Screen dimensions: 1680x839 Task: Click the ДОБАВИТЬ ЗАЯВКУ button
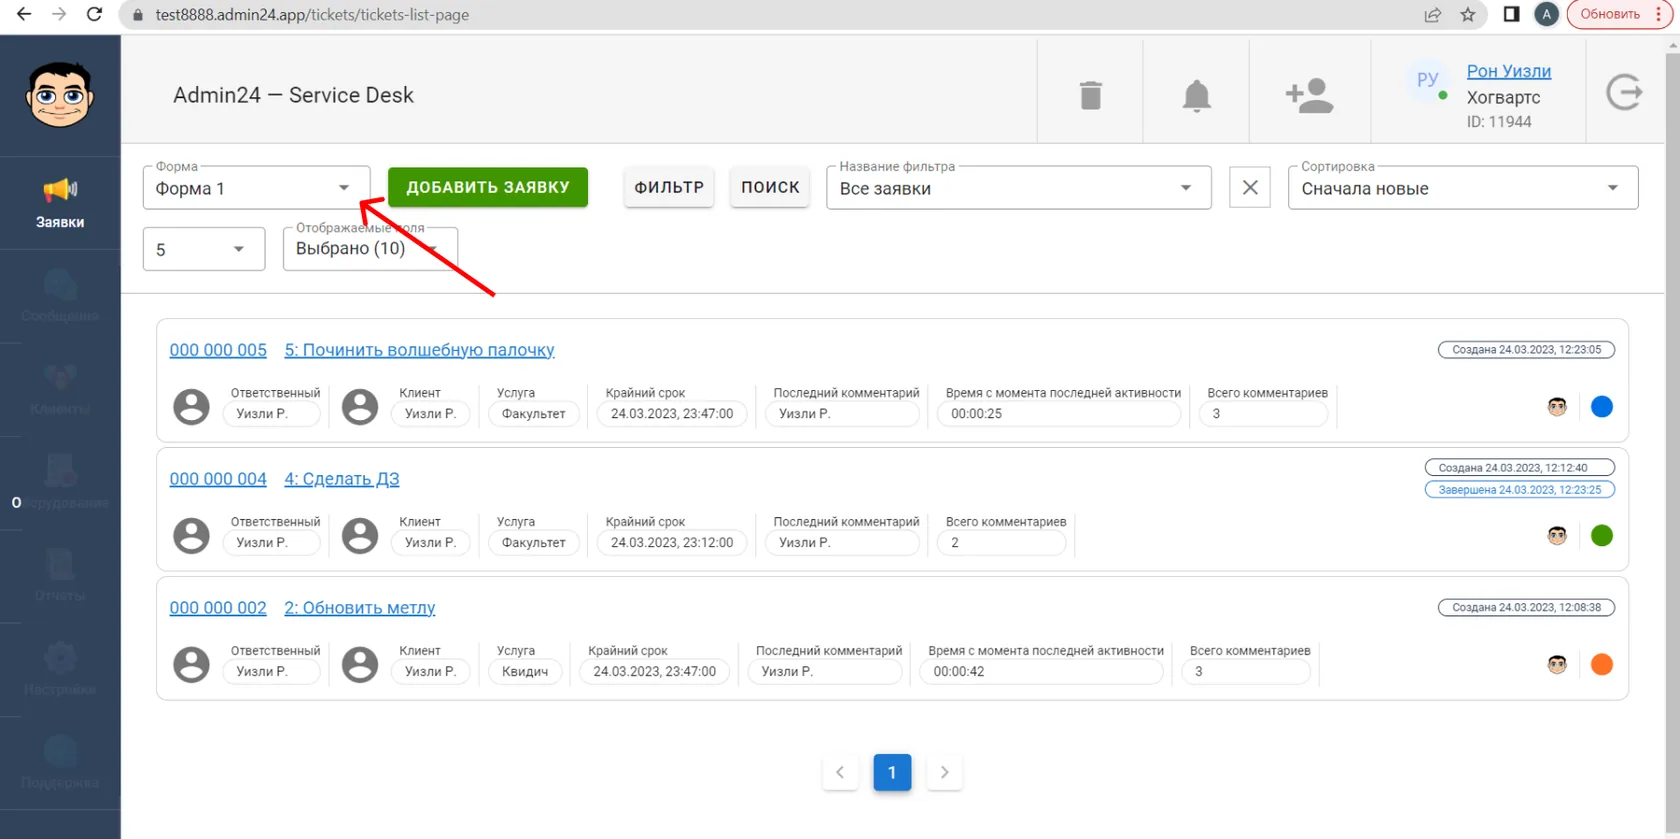[488, 187]
